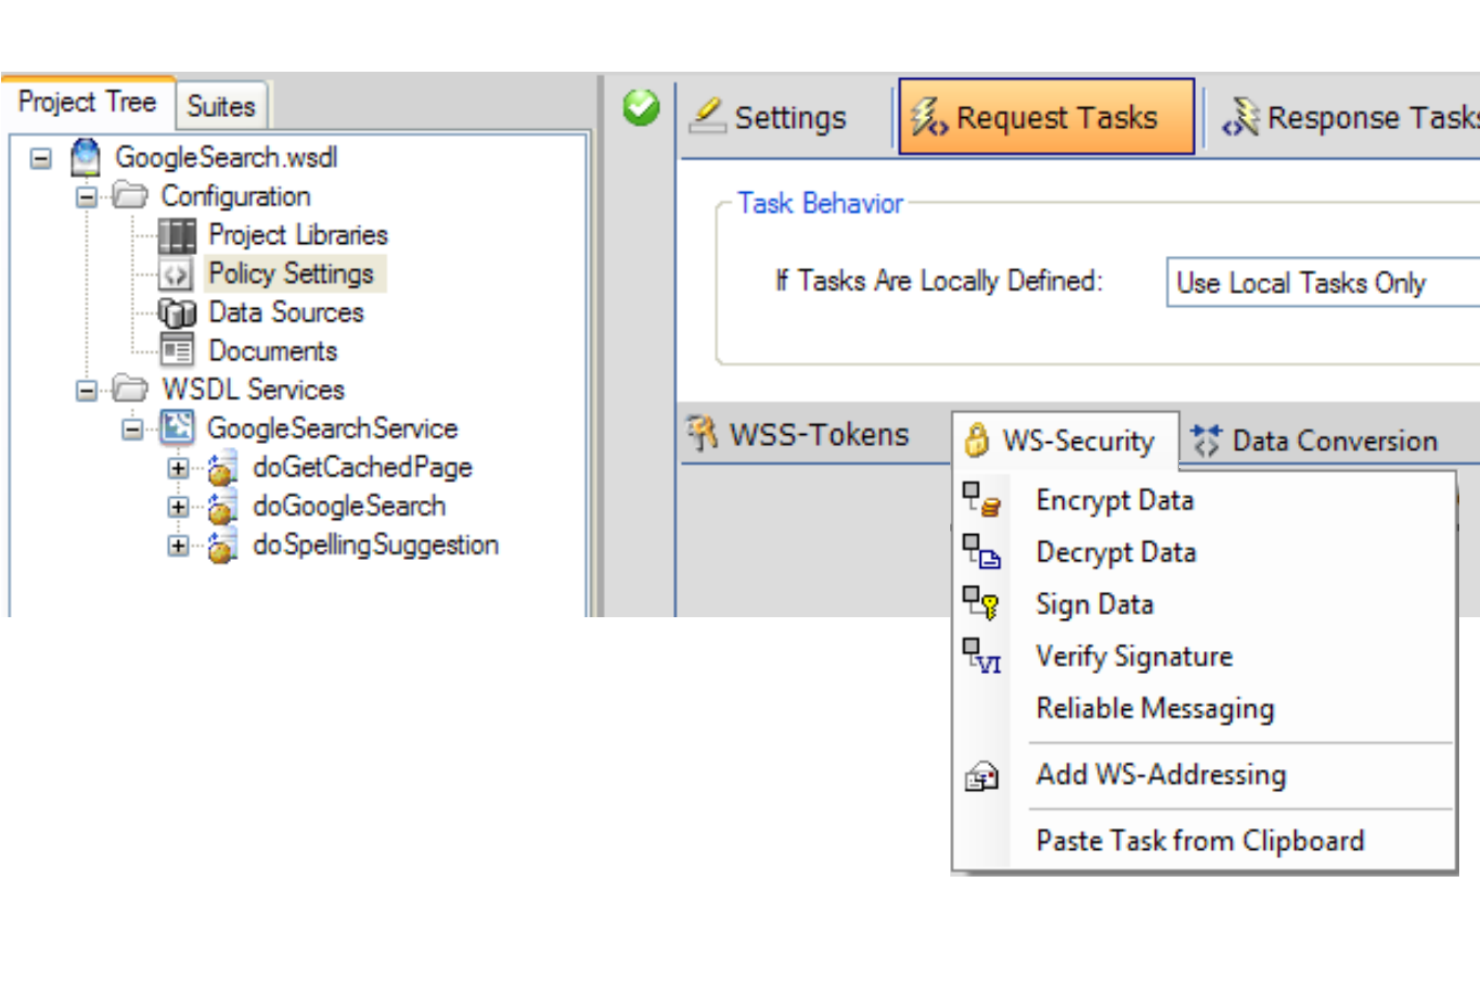Screen dimensions: 1480x987
Task: Click the Add WS-Addressing envelope icon
Action: (x=981, y=776)
